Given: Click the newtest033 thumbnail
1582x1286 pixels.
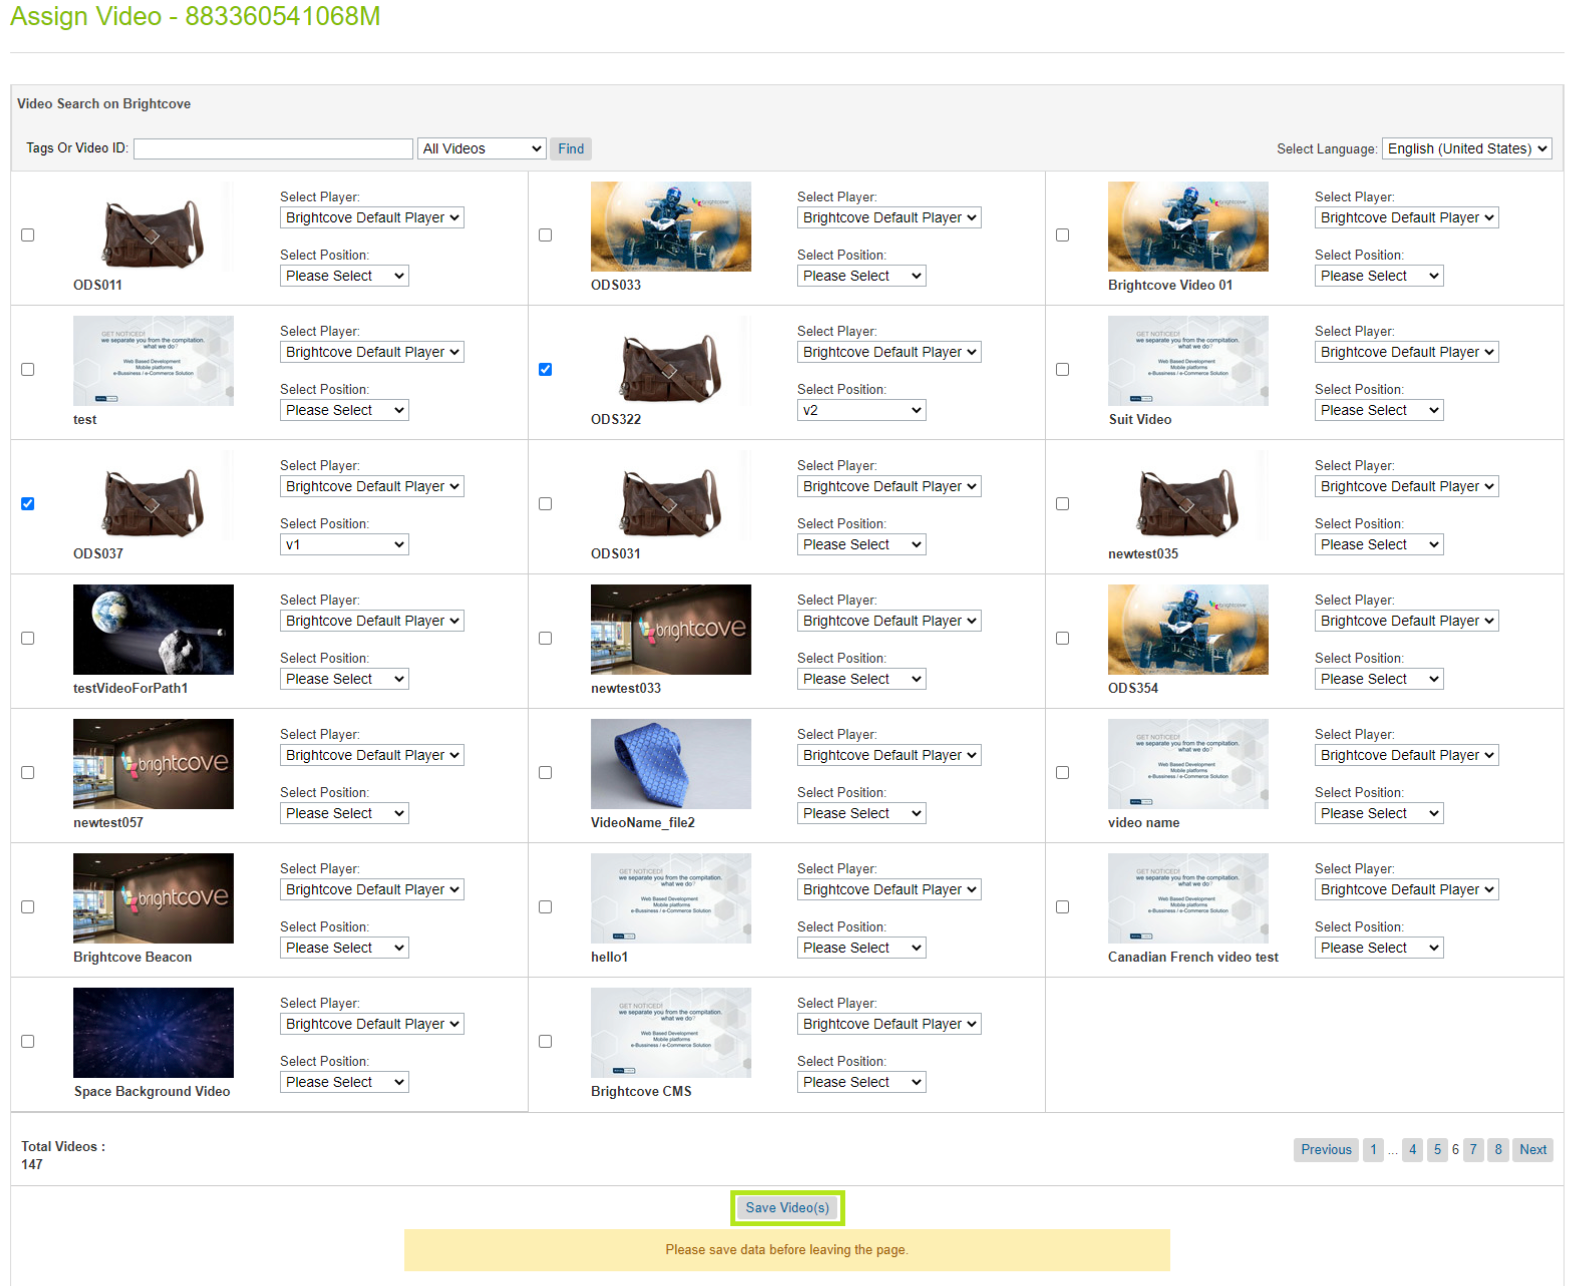Looking at the screenshot, I should coord(671,629).
